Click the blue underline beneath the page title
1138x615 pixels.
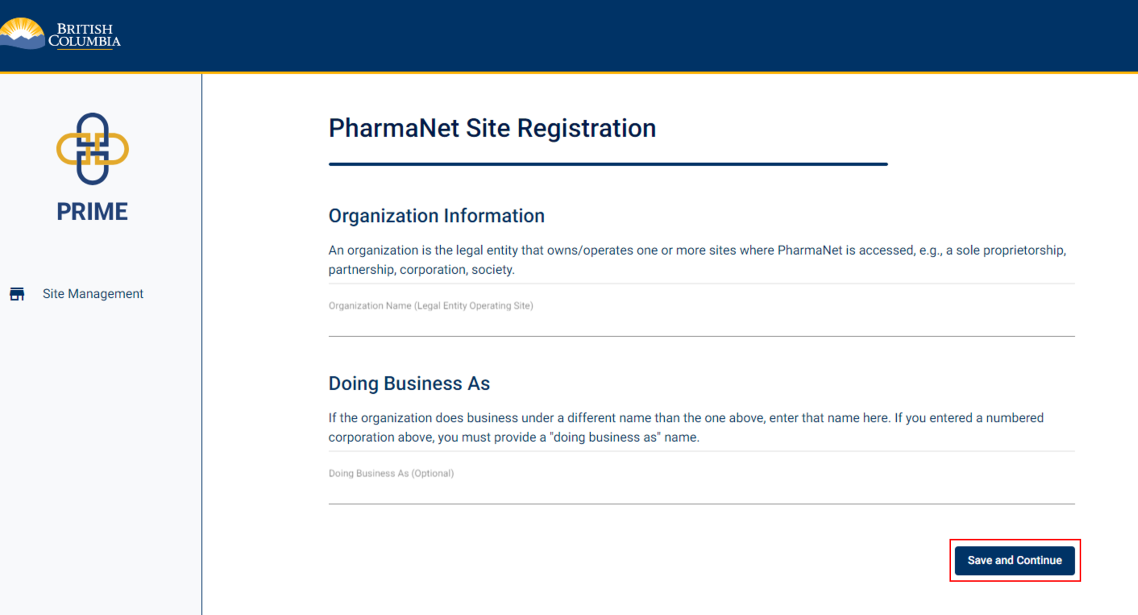[x=607, y=164]
